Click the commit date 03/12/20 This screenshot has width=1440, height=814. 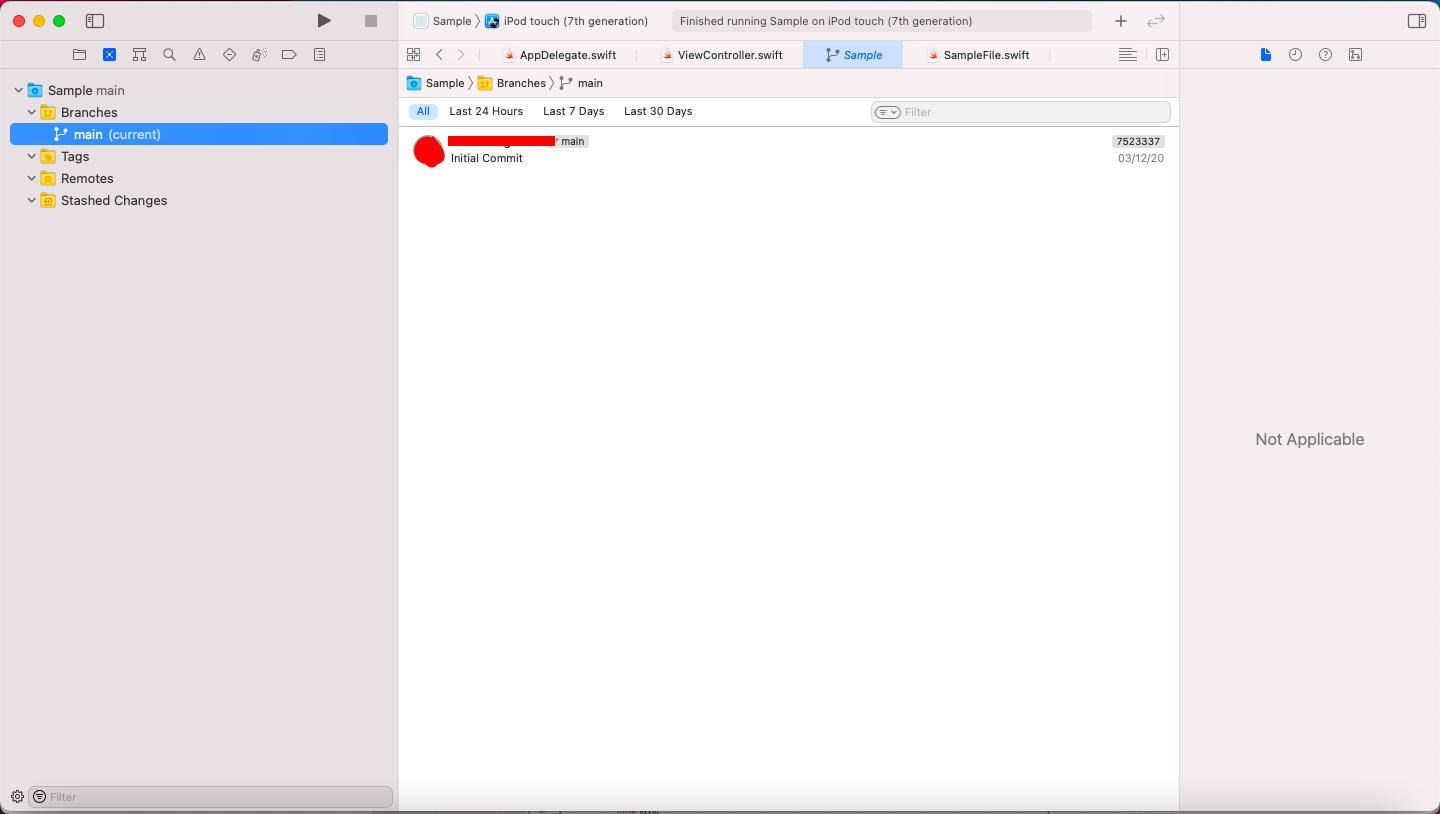tap(1141, 158)
